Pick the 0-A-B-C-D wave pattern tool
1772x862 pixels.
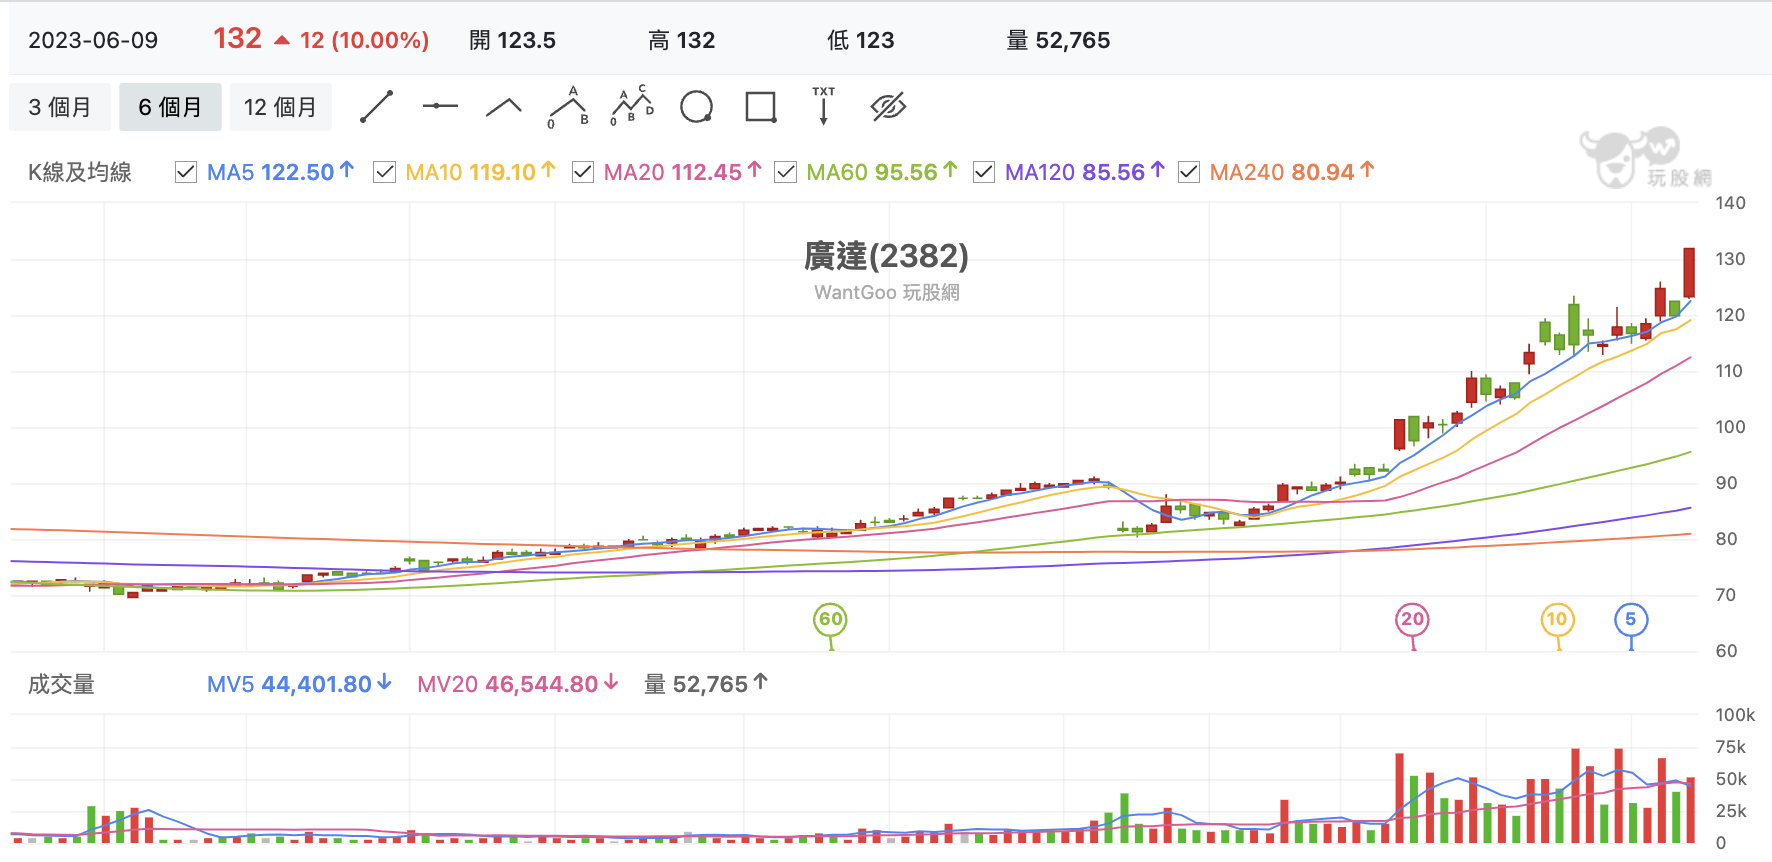pos(632,106)
